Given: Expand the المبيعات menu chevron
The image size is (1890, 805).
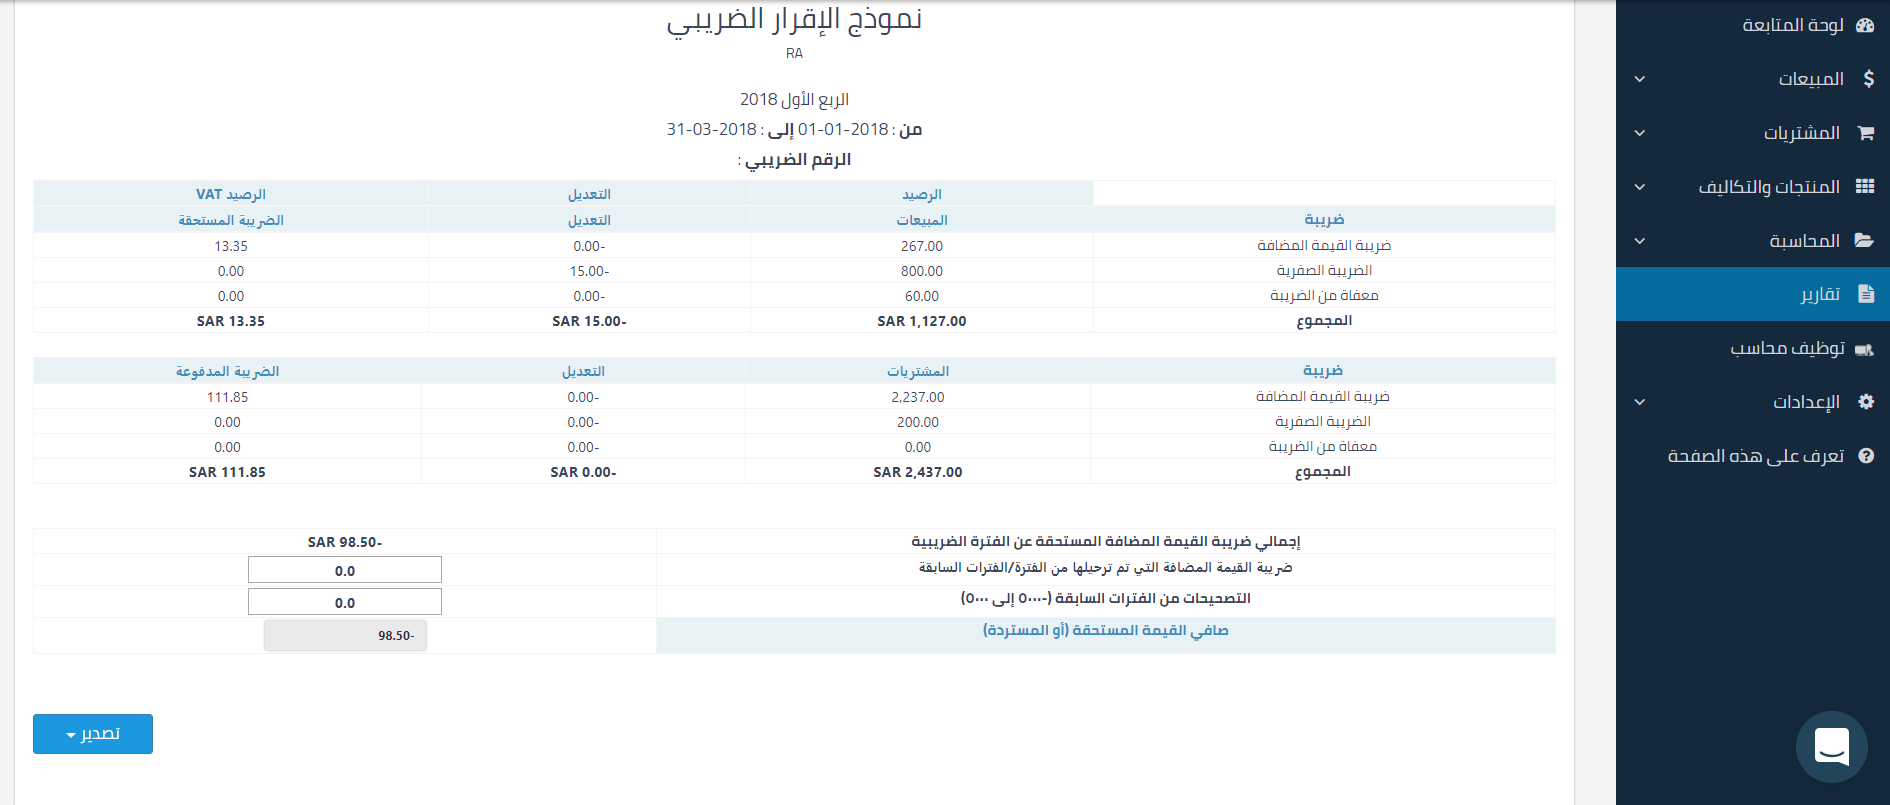Looking at the screenshot, I should coord(1640,79).
